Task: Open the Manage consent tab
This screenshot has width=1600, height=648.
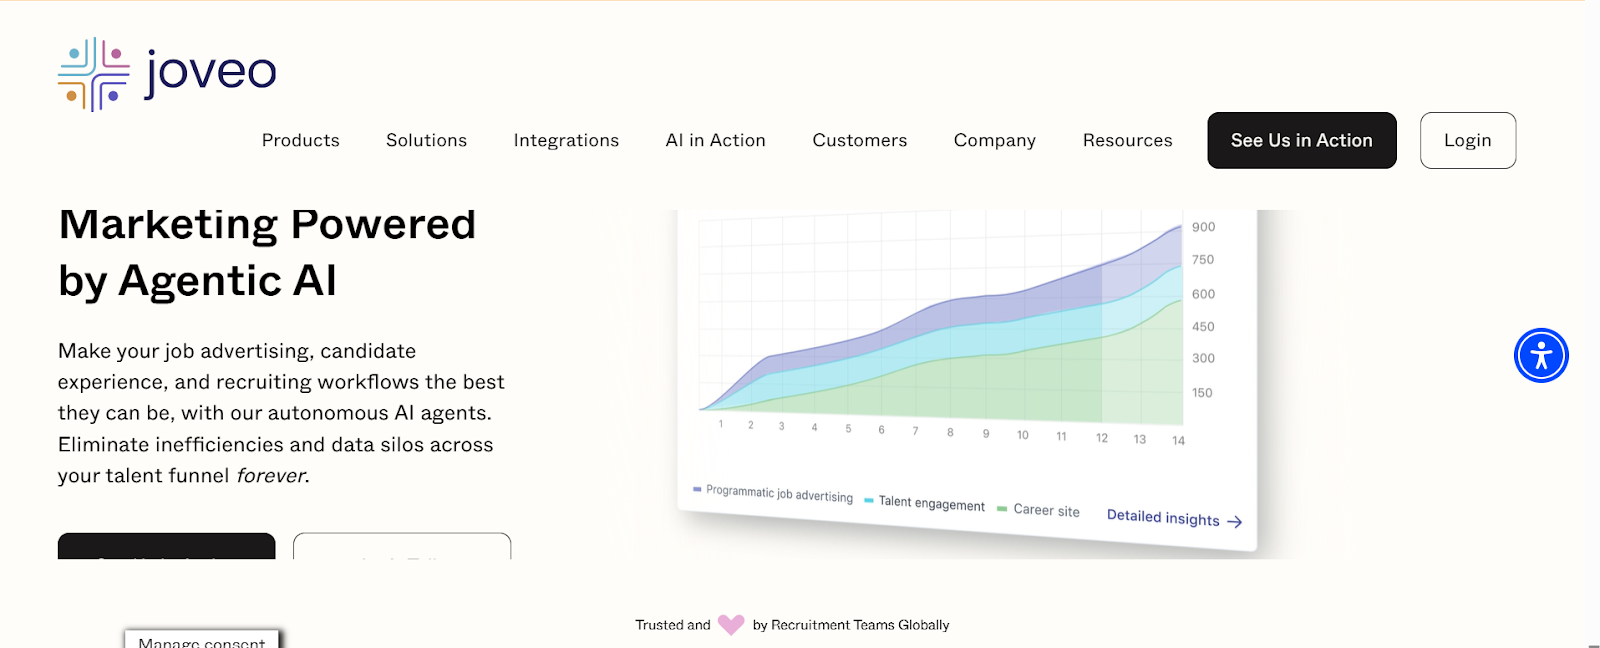Action: [x=202, y=640]
